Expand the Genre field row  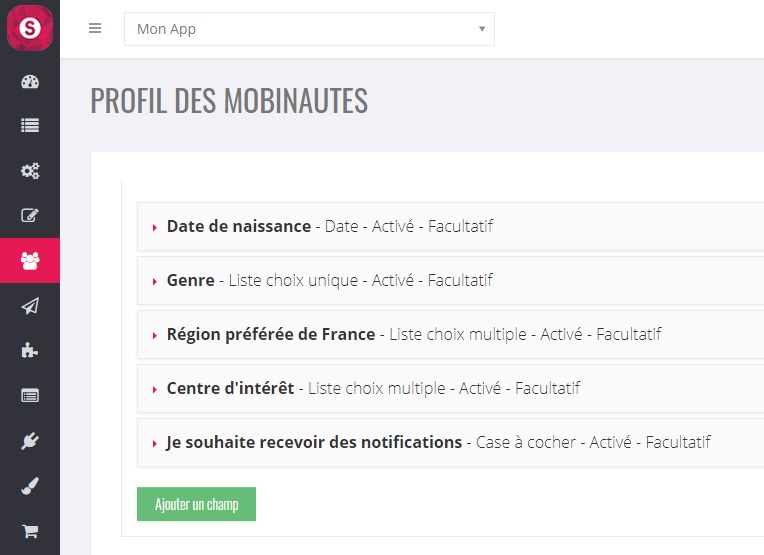(451, 281)
